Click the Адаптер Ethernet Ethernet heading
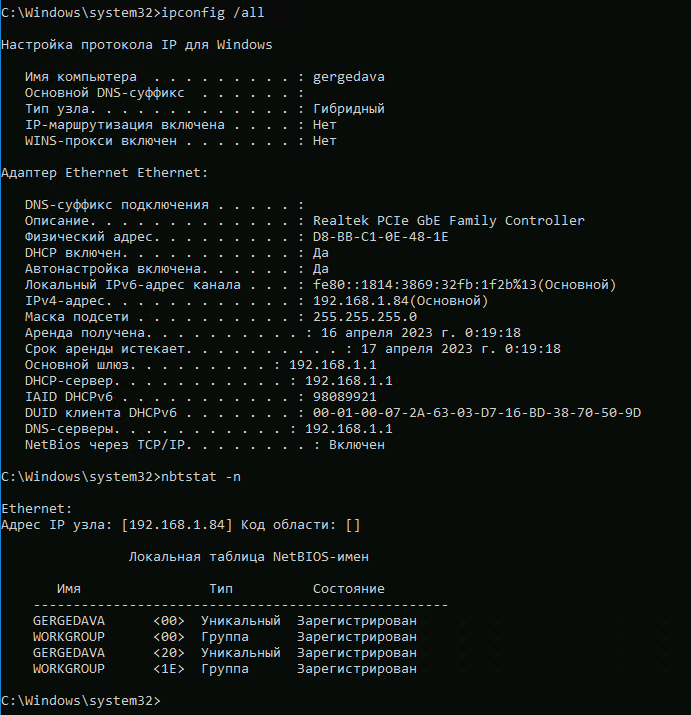Image resolution: width=691 pixels, height=715 pixels. click(x=104, y=173)
